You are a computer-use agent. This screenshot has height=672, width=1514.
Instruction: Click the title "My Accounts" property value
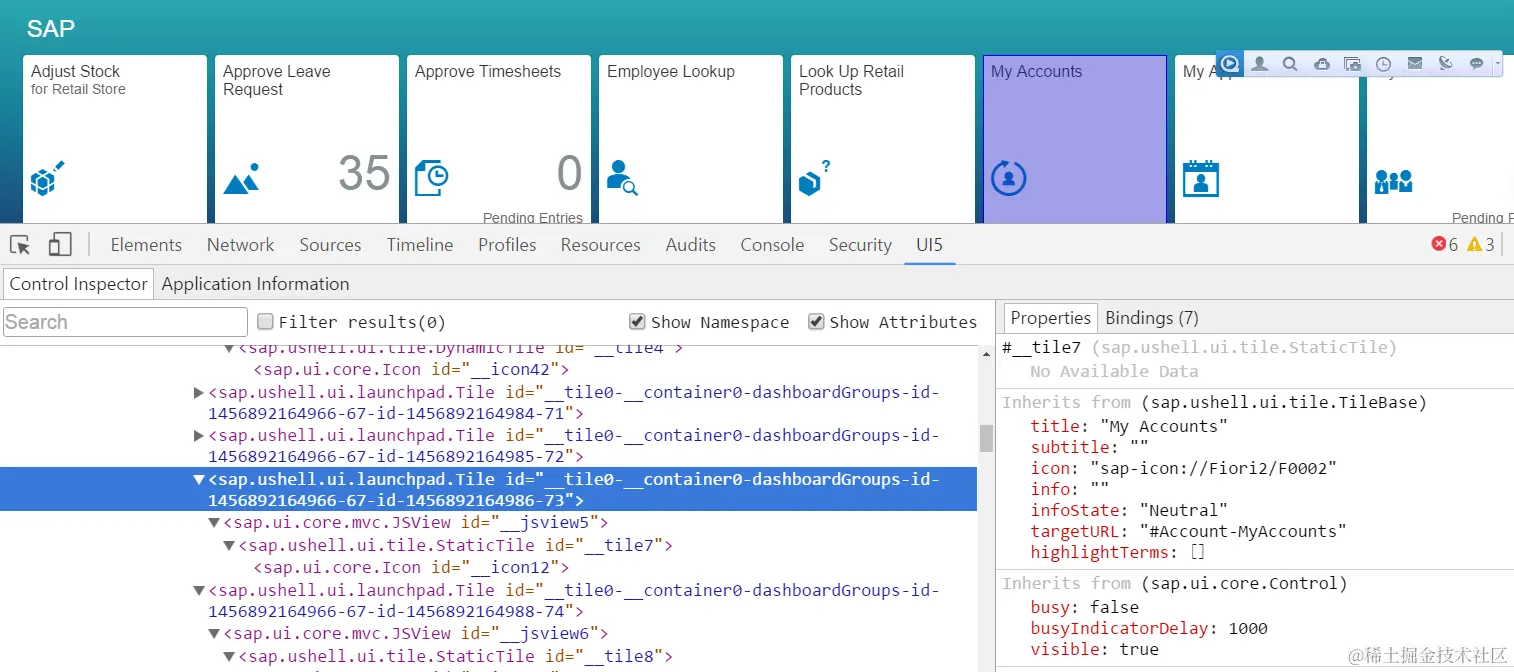pyautogui.click(x=1163, y=426)
